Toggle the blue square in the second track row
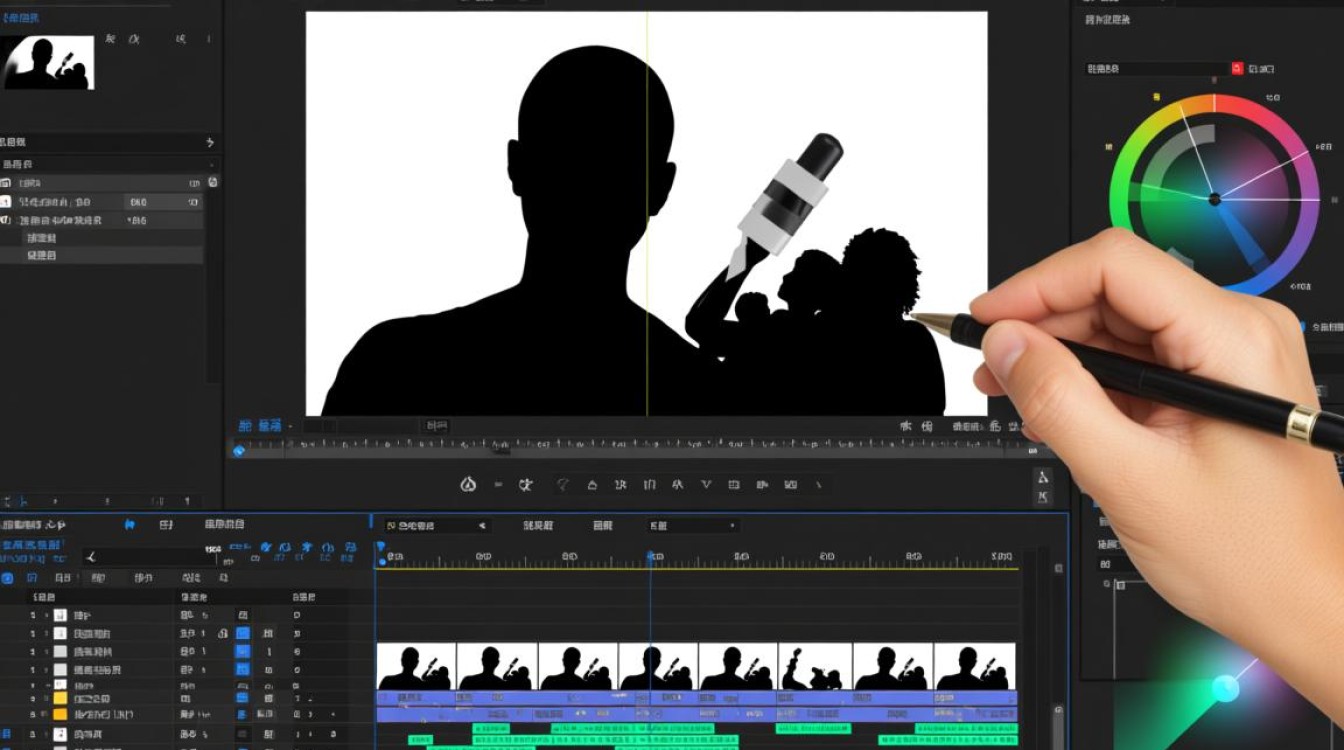1344x750 pixels. point(242,634)
